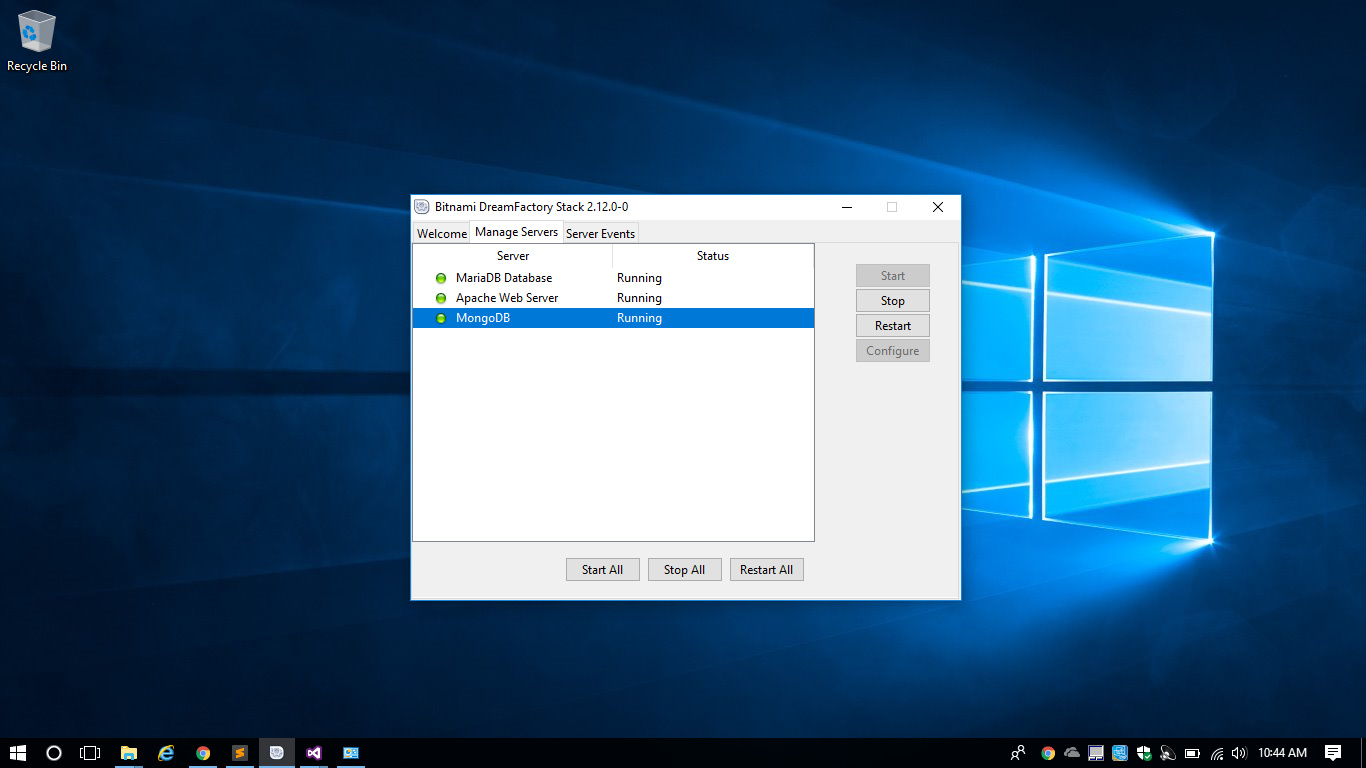Minimize the Bitnami DreamFactory Stack window
This screenshot has height=768, width=1366.
pos(847,207)
